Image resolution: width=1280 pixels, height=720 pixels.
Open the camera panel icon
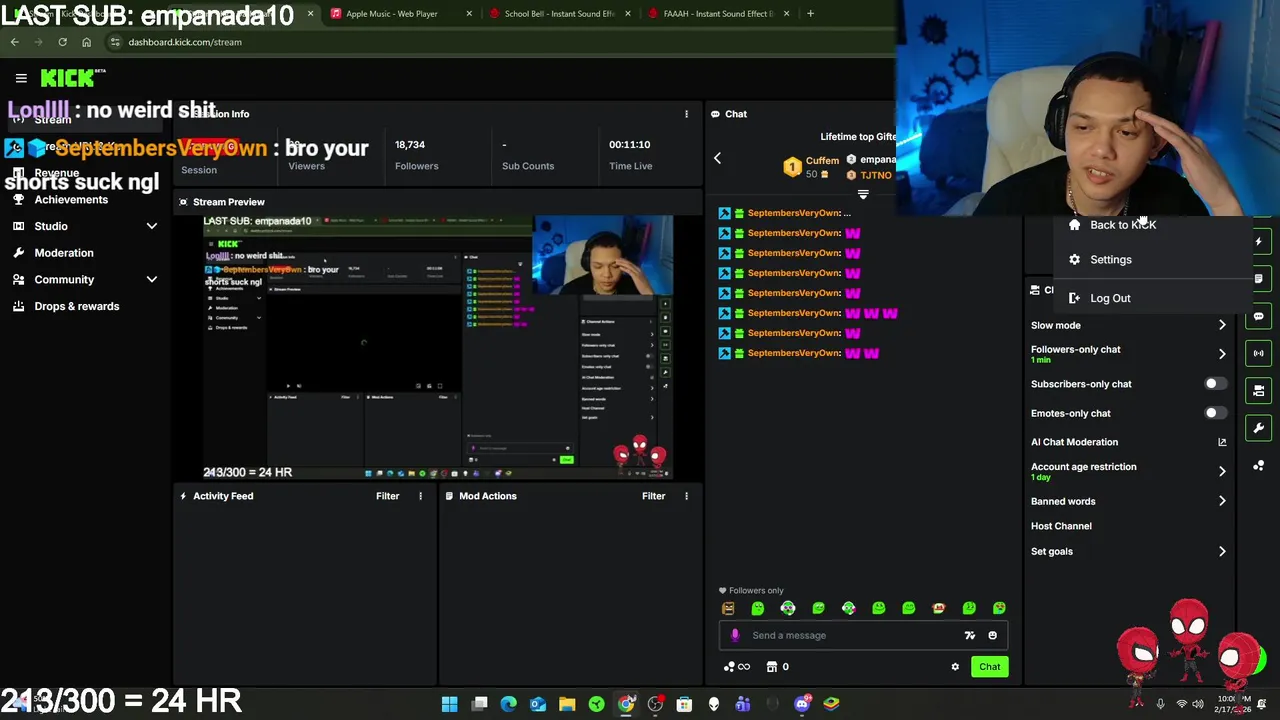click(x=1259, y=391)
